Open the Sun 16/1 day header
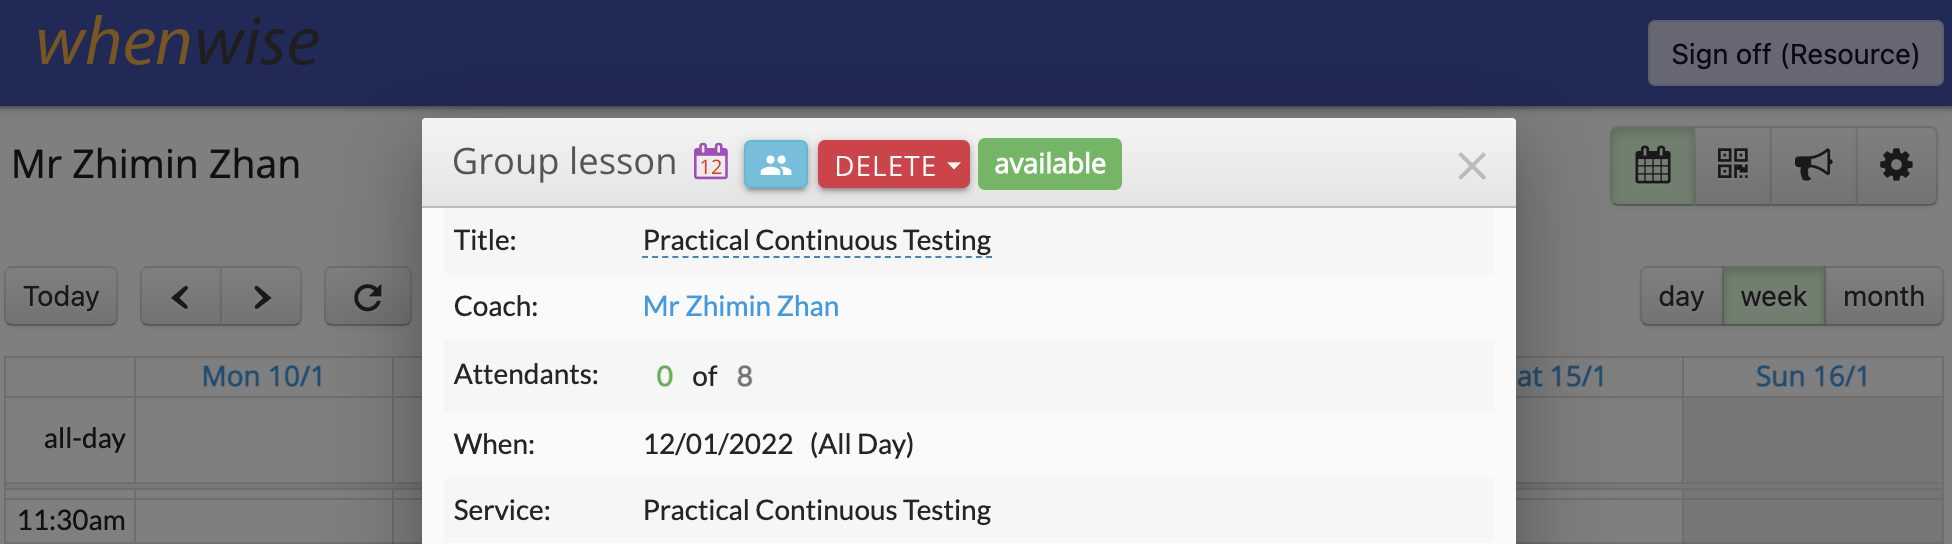 click(x=1812, y=376)
